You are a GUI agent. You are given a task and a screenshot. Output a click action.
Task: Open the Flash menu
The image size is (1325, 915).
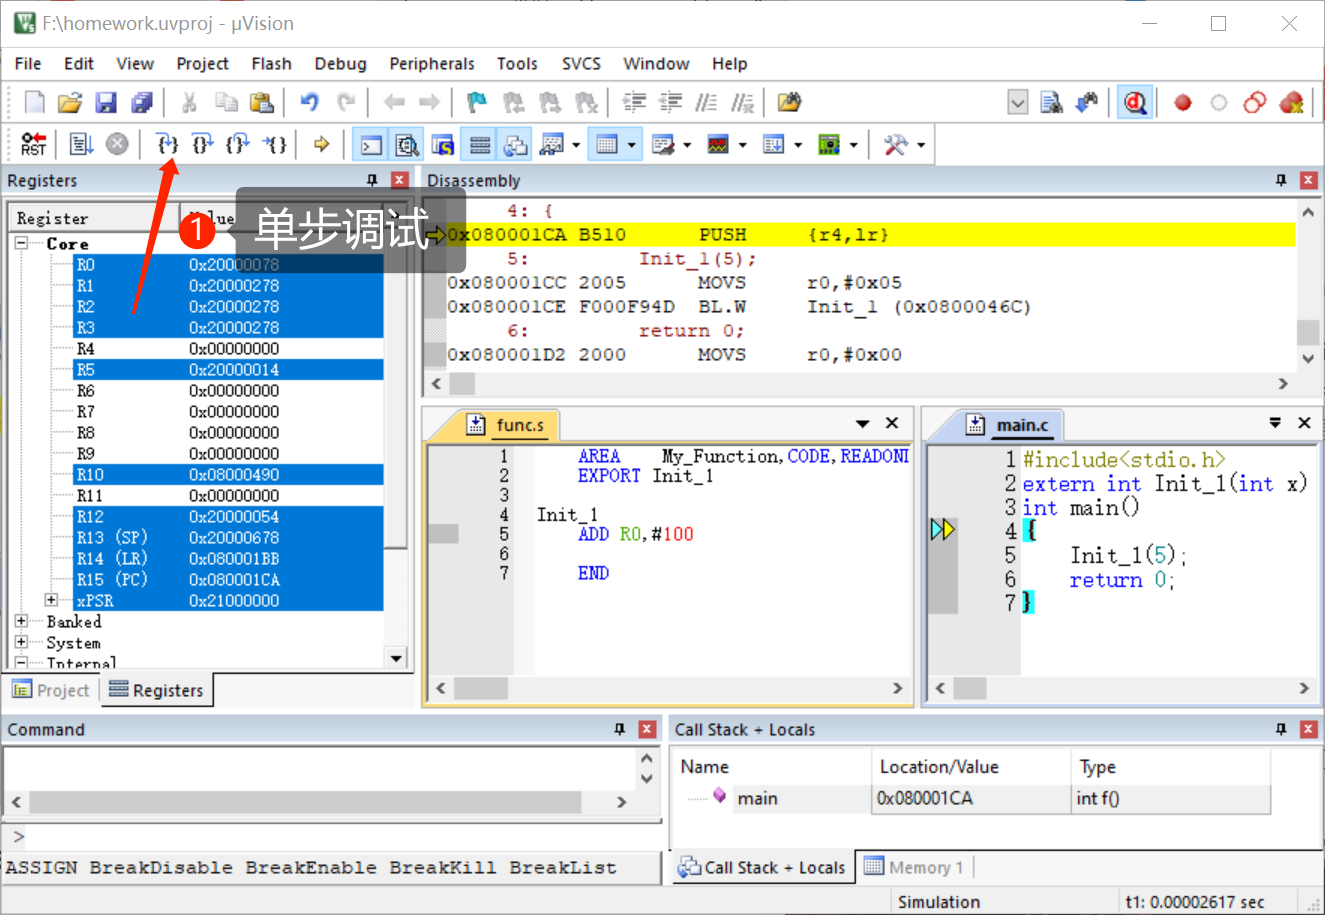pos(271,63)
